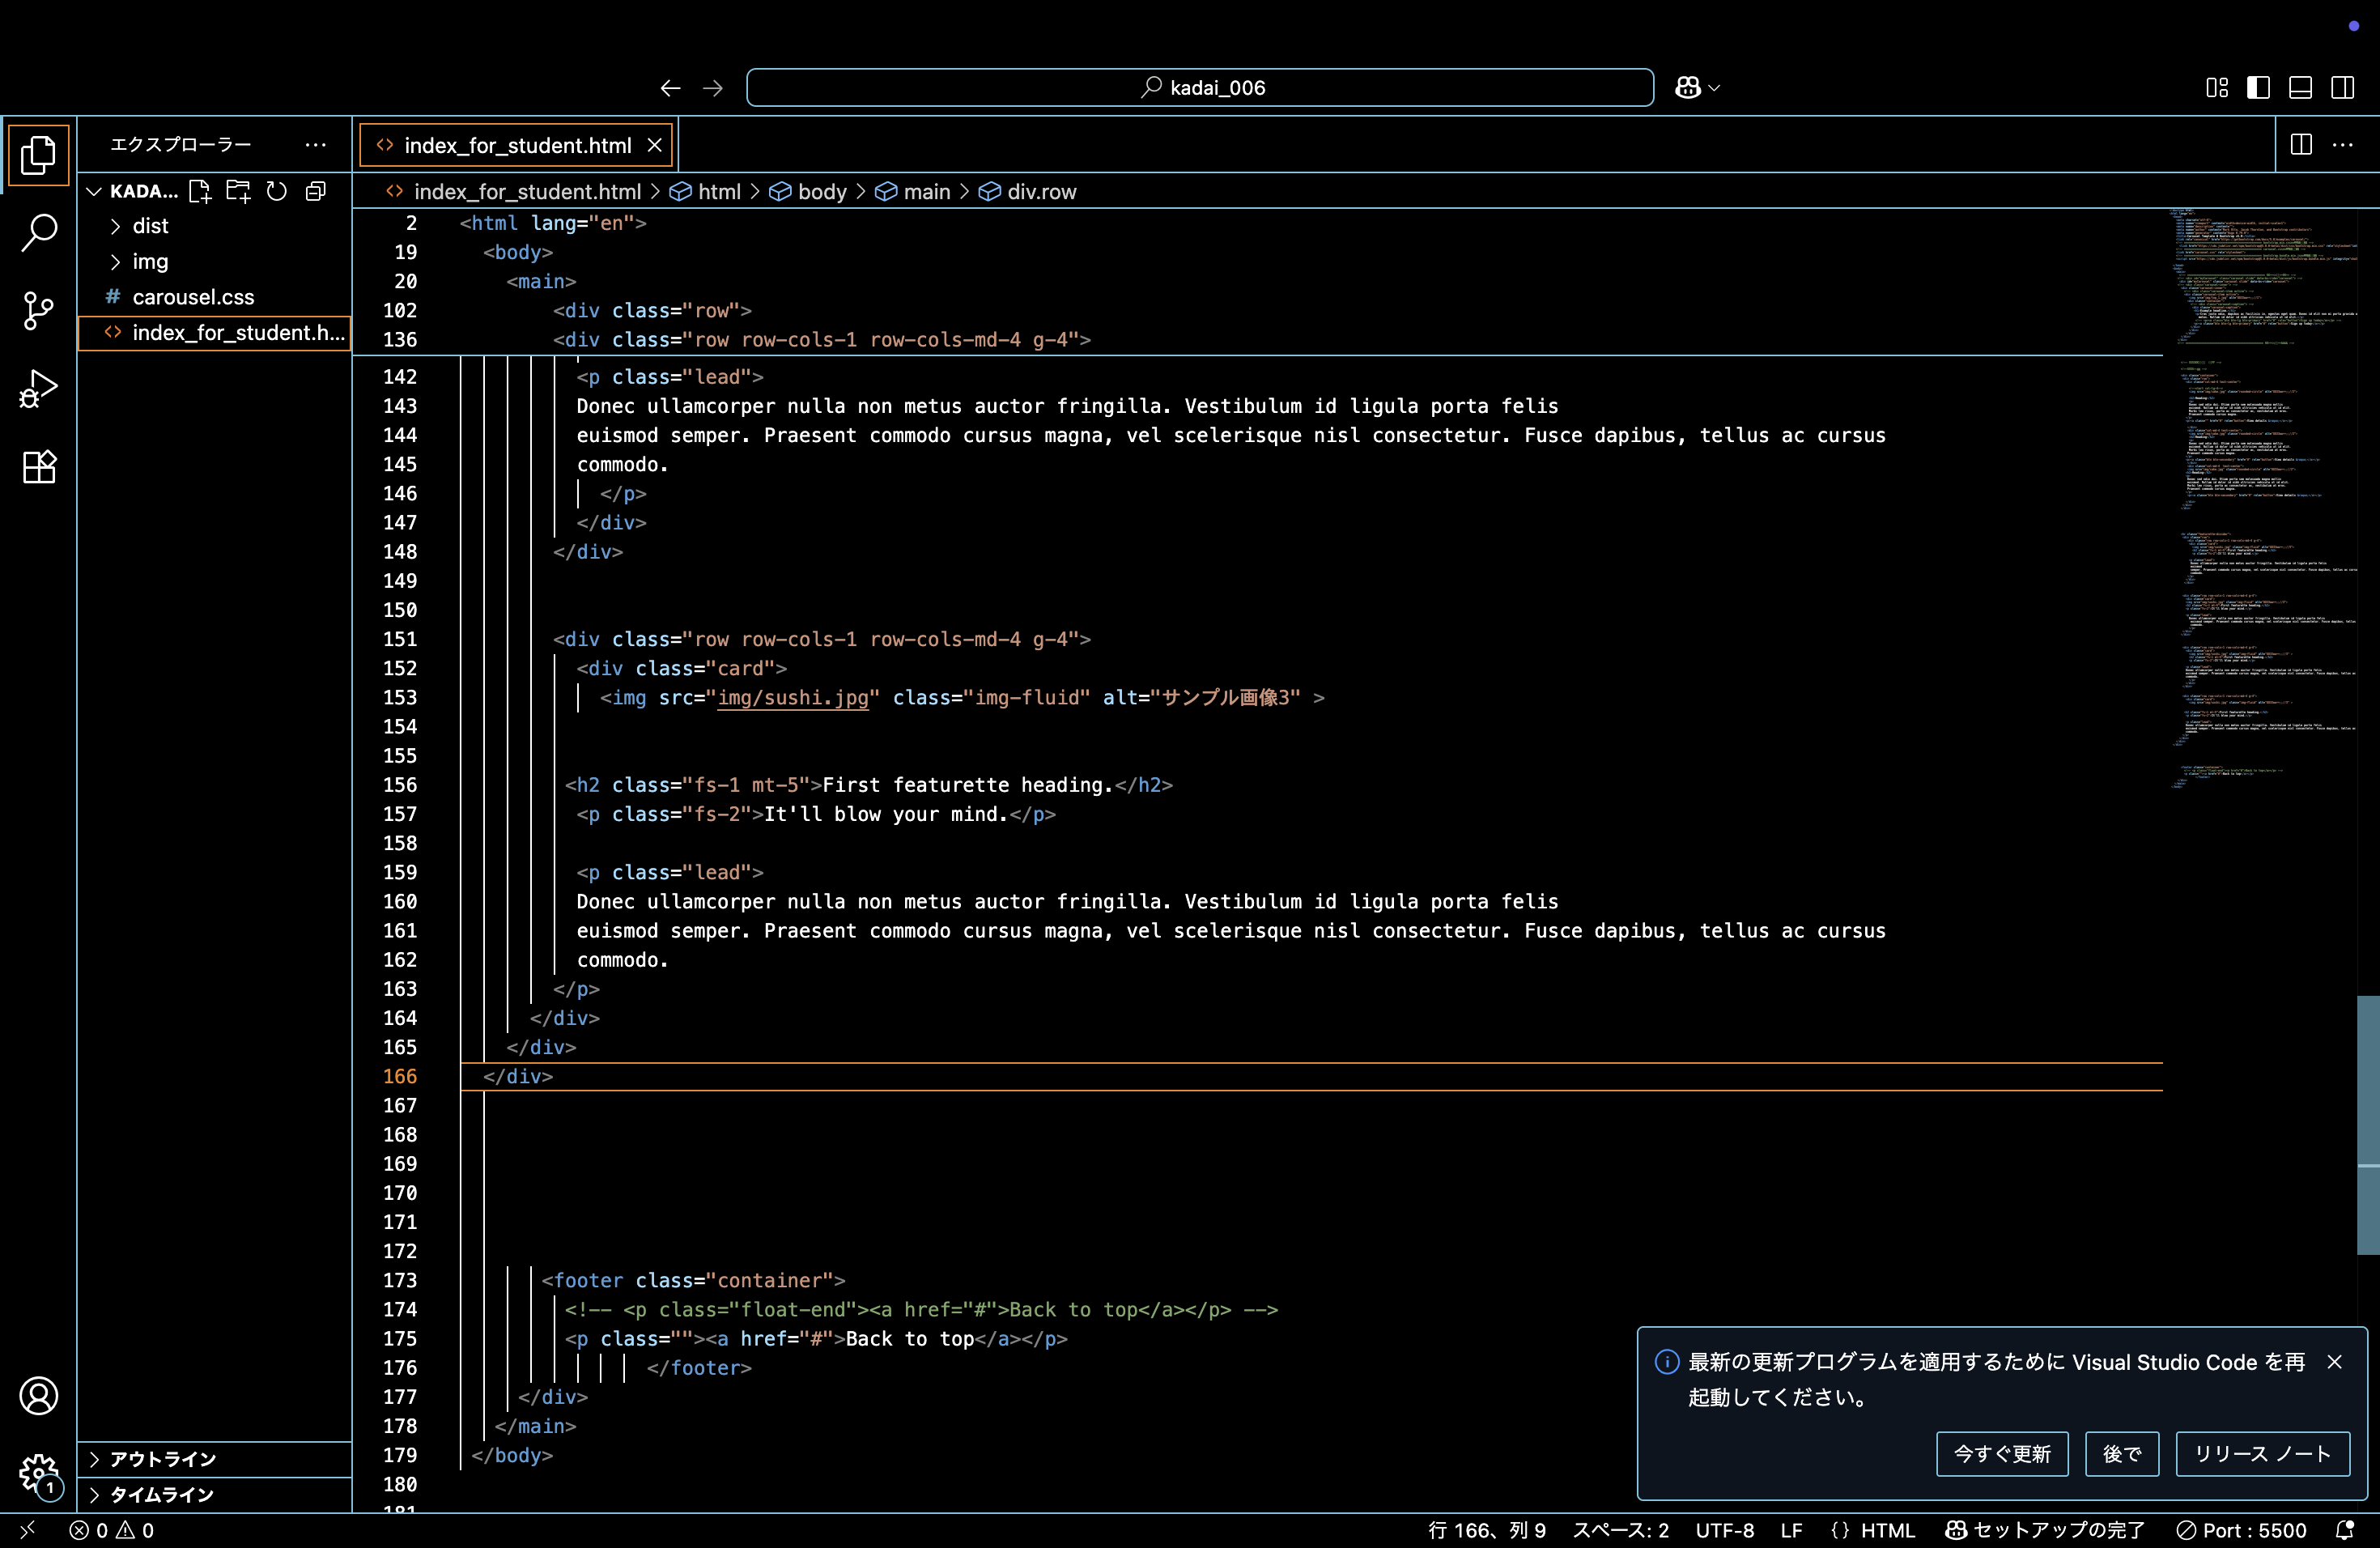Screen dimensions: 2380x1548
Task: Place cursor on footer class="container" line
Action: [693, 1281]
